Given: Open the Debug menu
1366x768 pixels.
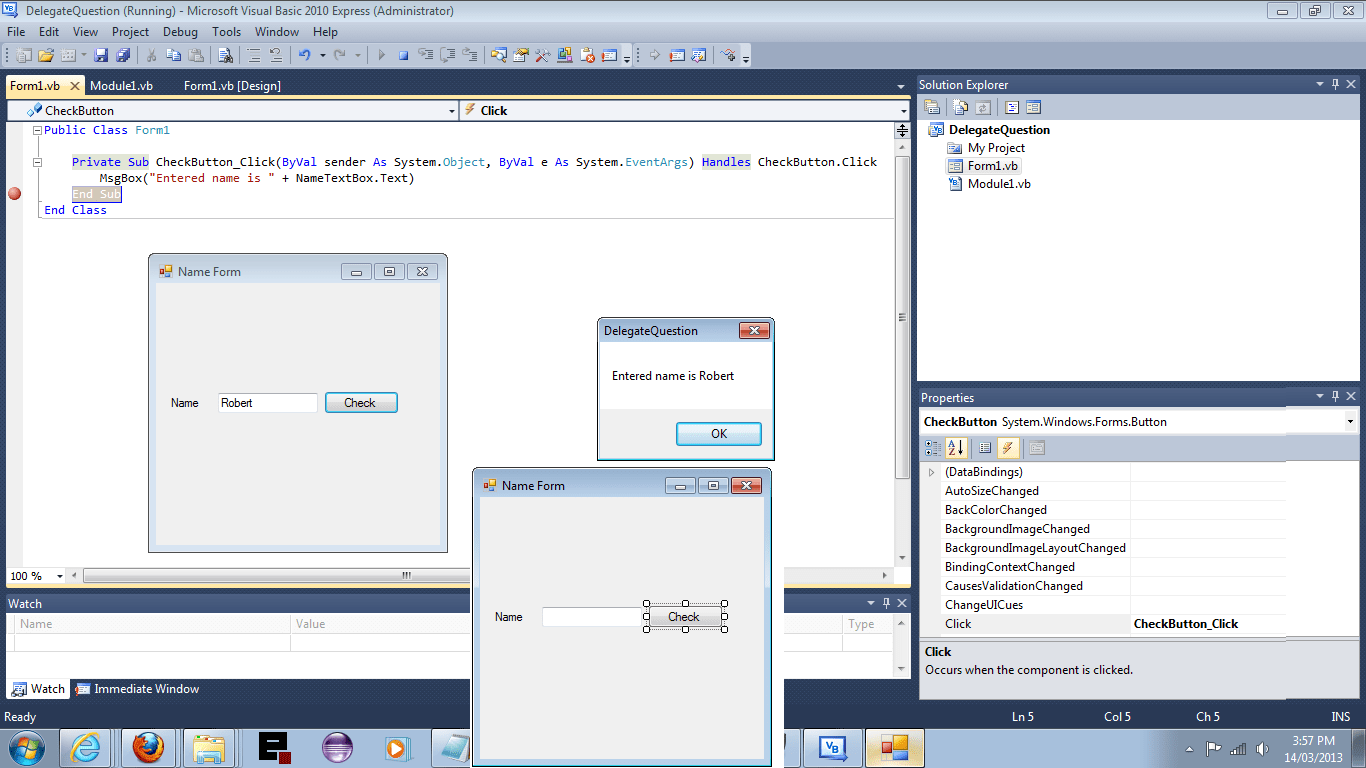Looking at the screenshot, I should click(180, 31).
